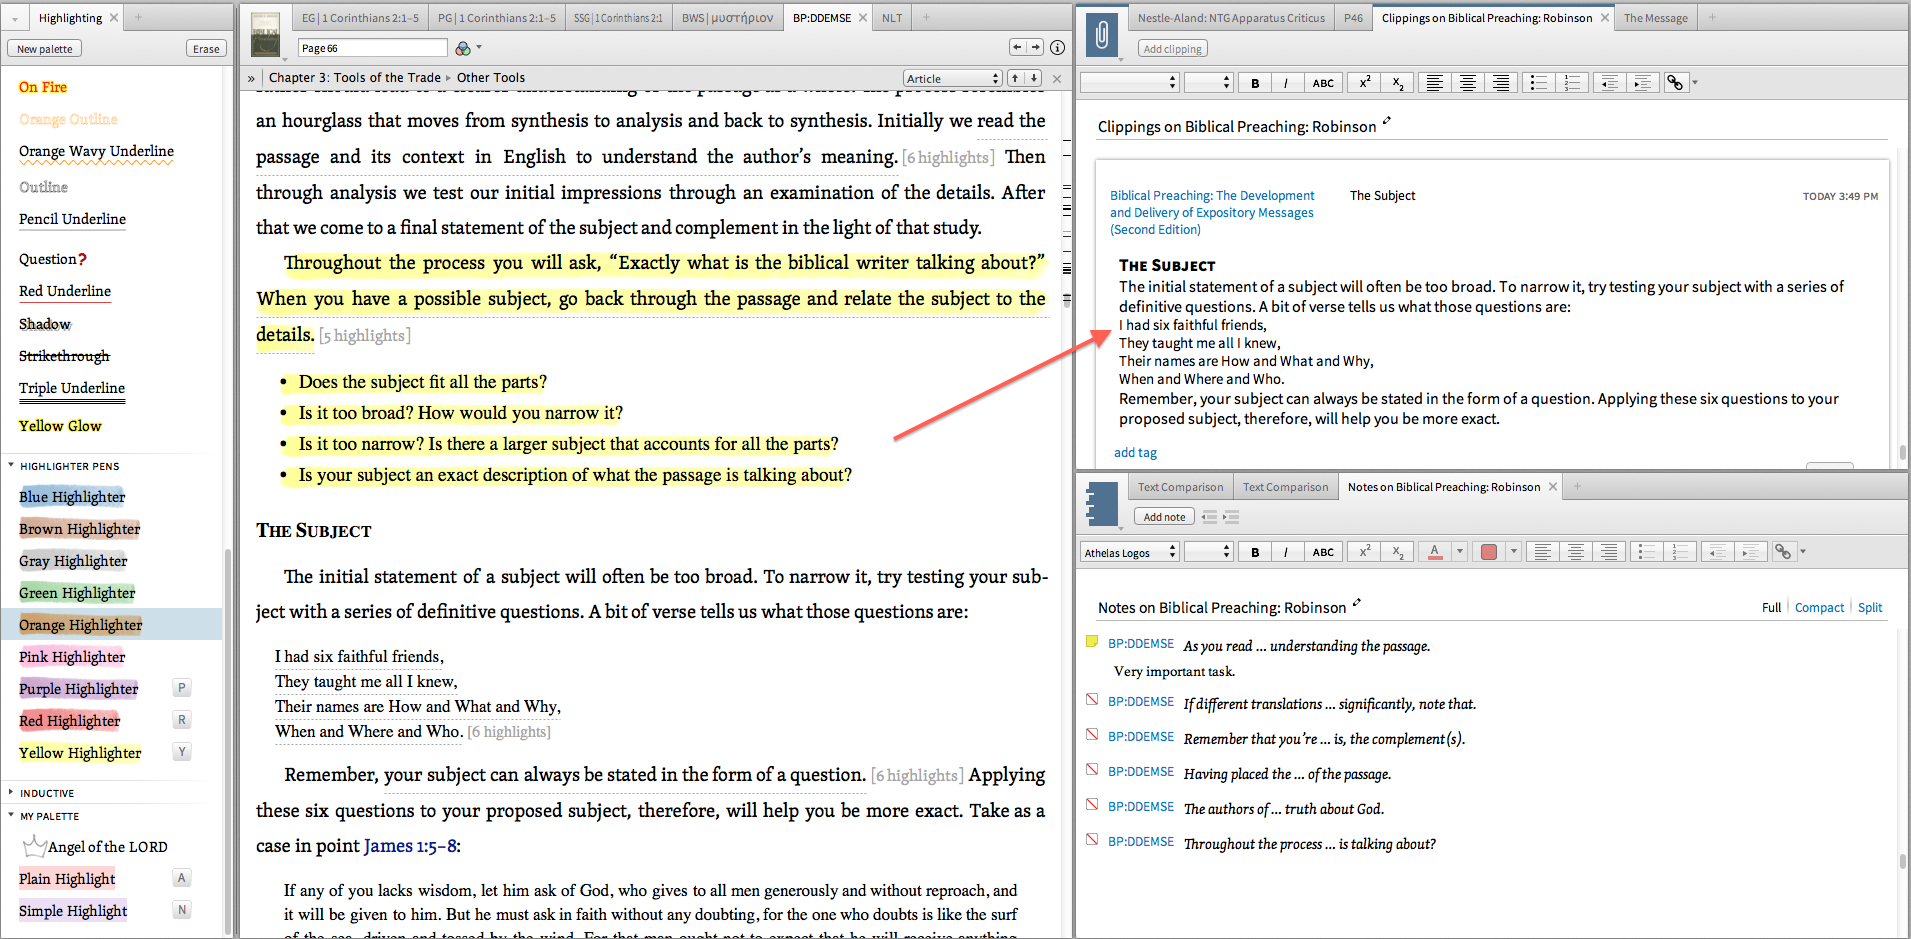This screenshot has height=939, width=1911.
Task: Click the Erase button
Action: pos(206,49)
